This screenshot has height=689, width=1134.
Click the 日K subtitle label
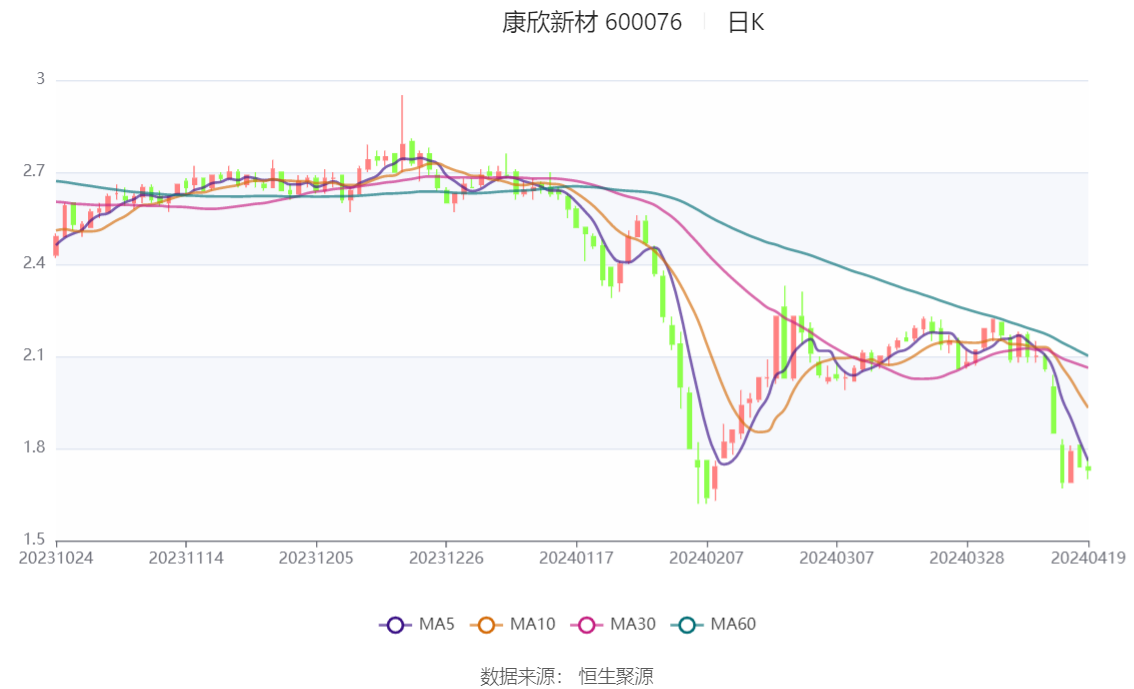click(746, 22)
